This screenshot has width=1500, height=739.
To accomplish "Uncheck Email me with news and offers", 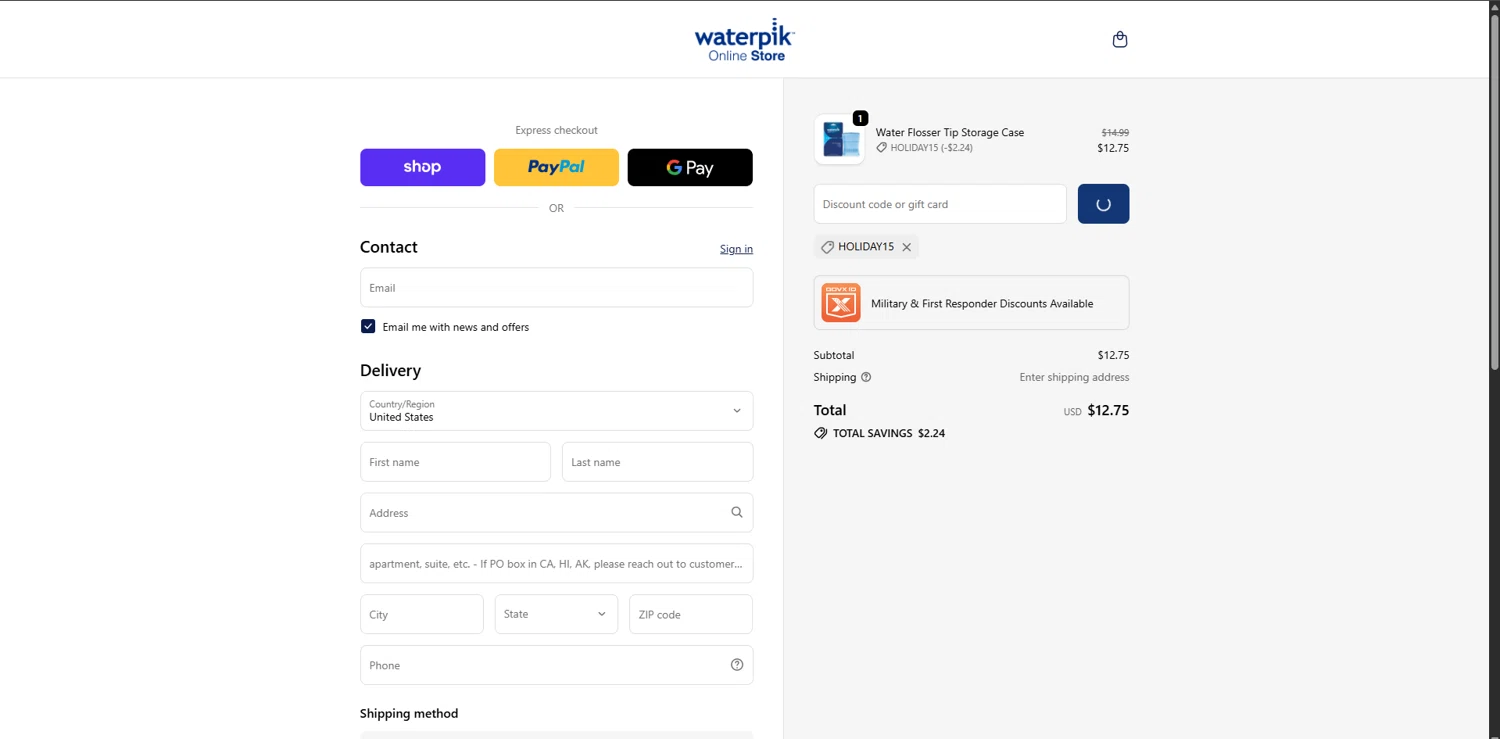I will point(368,326).
